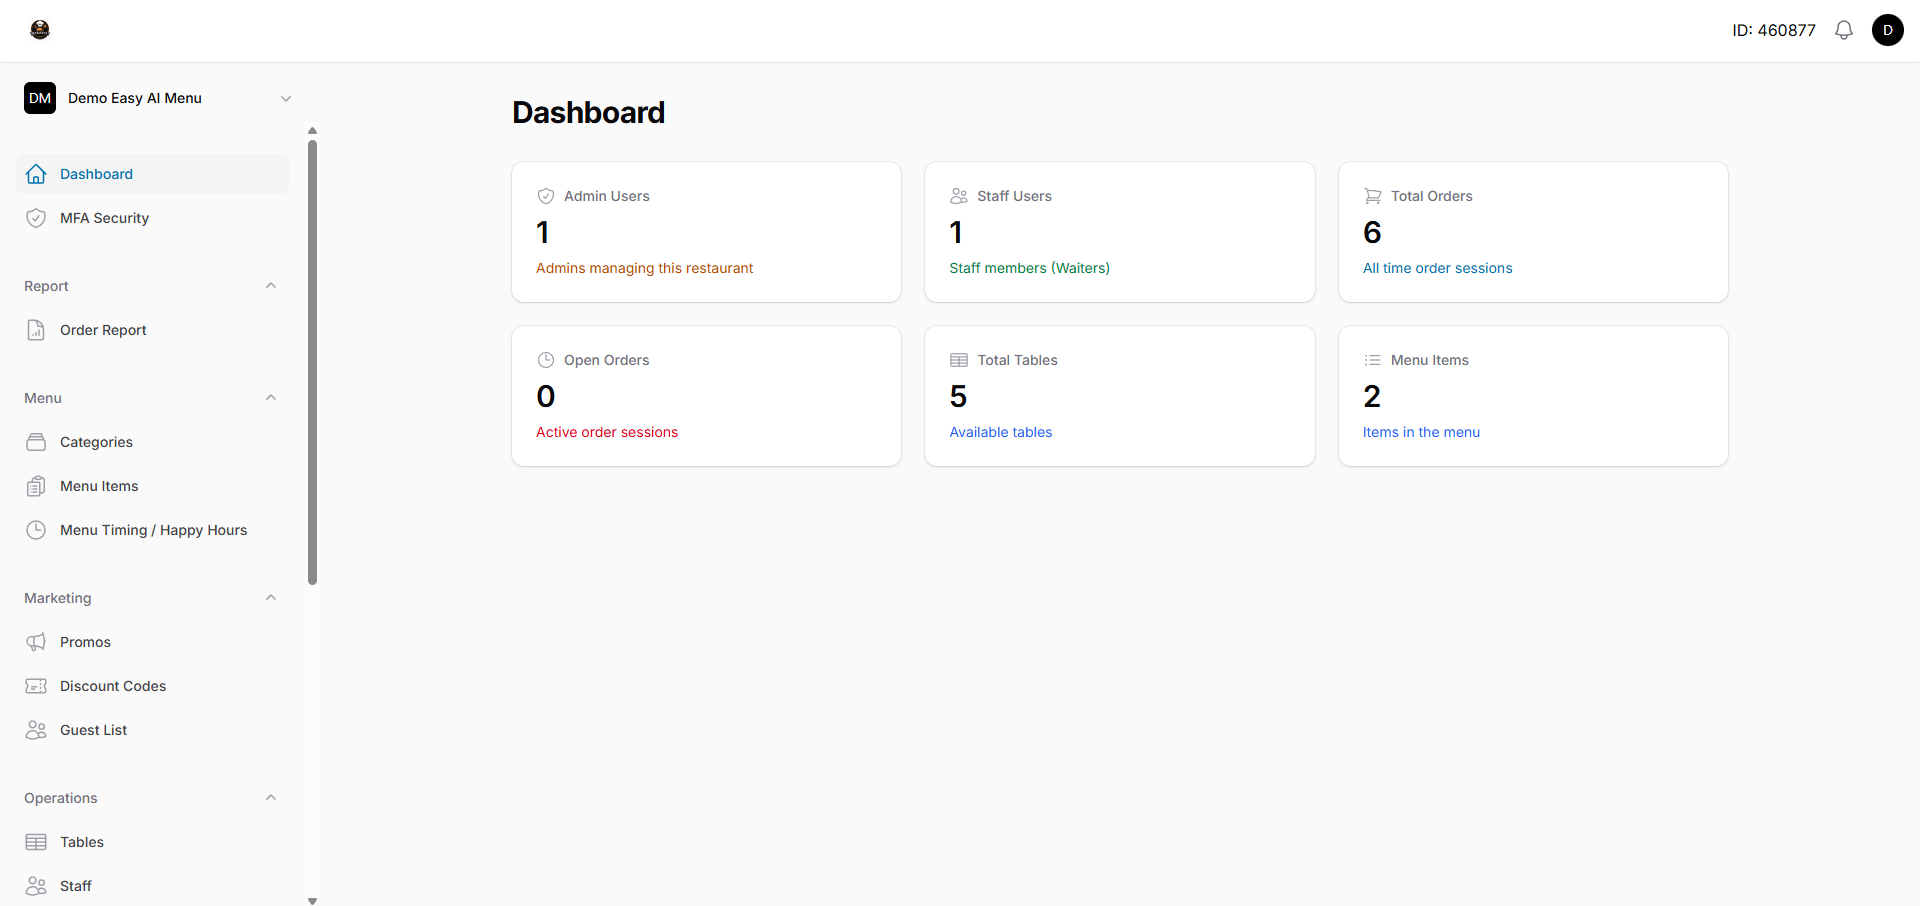Click the Tables grid icon in sidebar

click(36, 842)
